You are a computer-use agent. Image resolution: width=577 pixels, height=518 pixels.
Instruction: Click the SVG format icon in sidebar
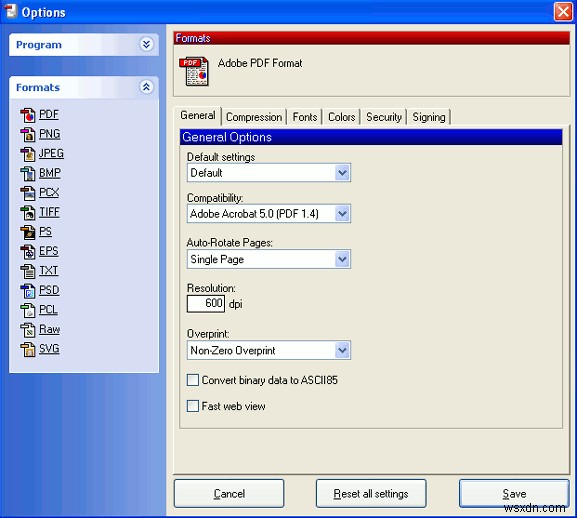tap(28, 349)
